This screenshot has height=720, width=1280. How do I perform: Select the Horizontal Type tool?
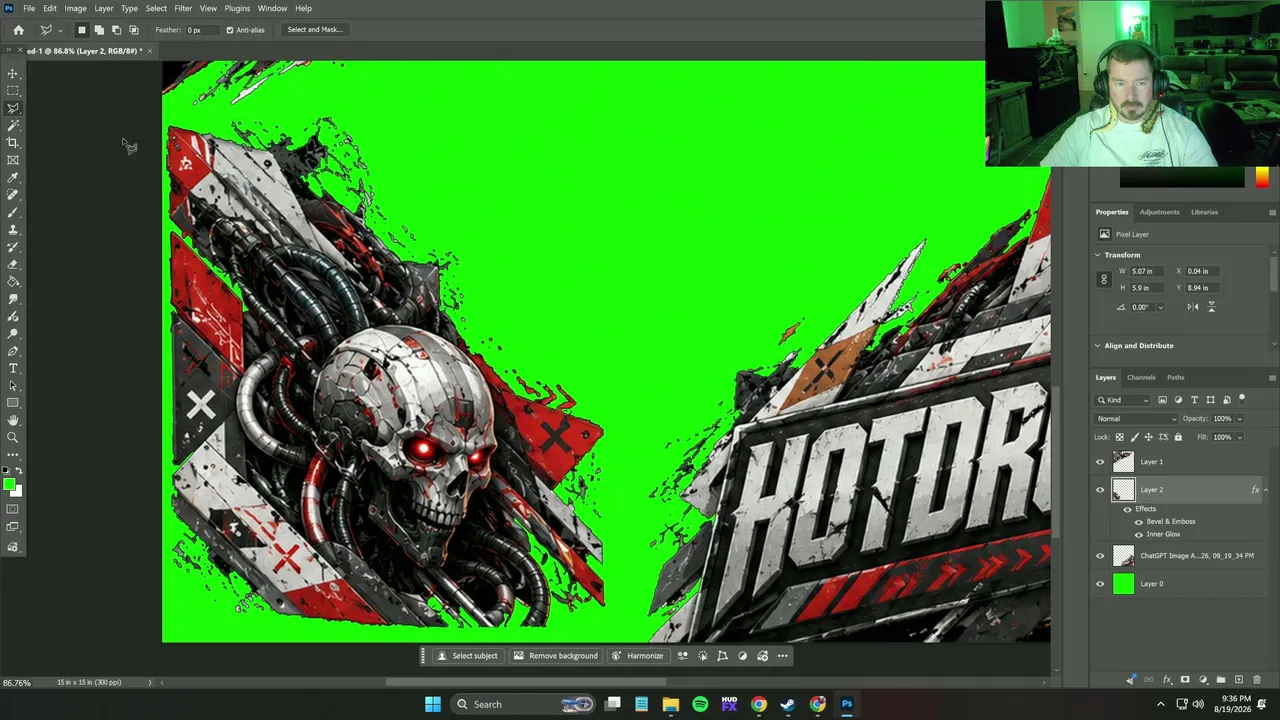(x=13, y=368)
